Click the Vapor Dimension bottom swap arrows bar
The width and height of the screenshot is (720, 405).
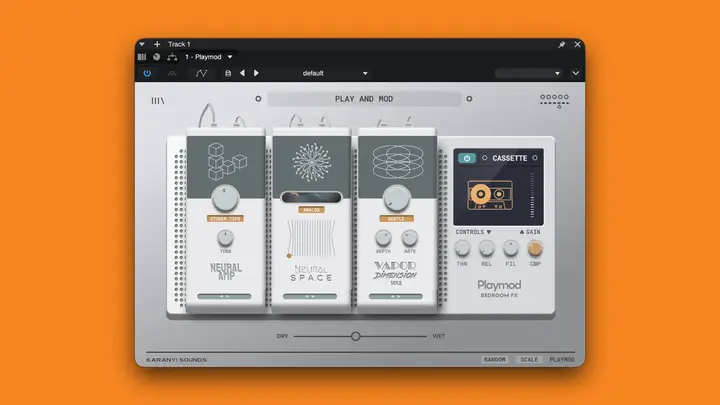pos(395,296)
